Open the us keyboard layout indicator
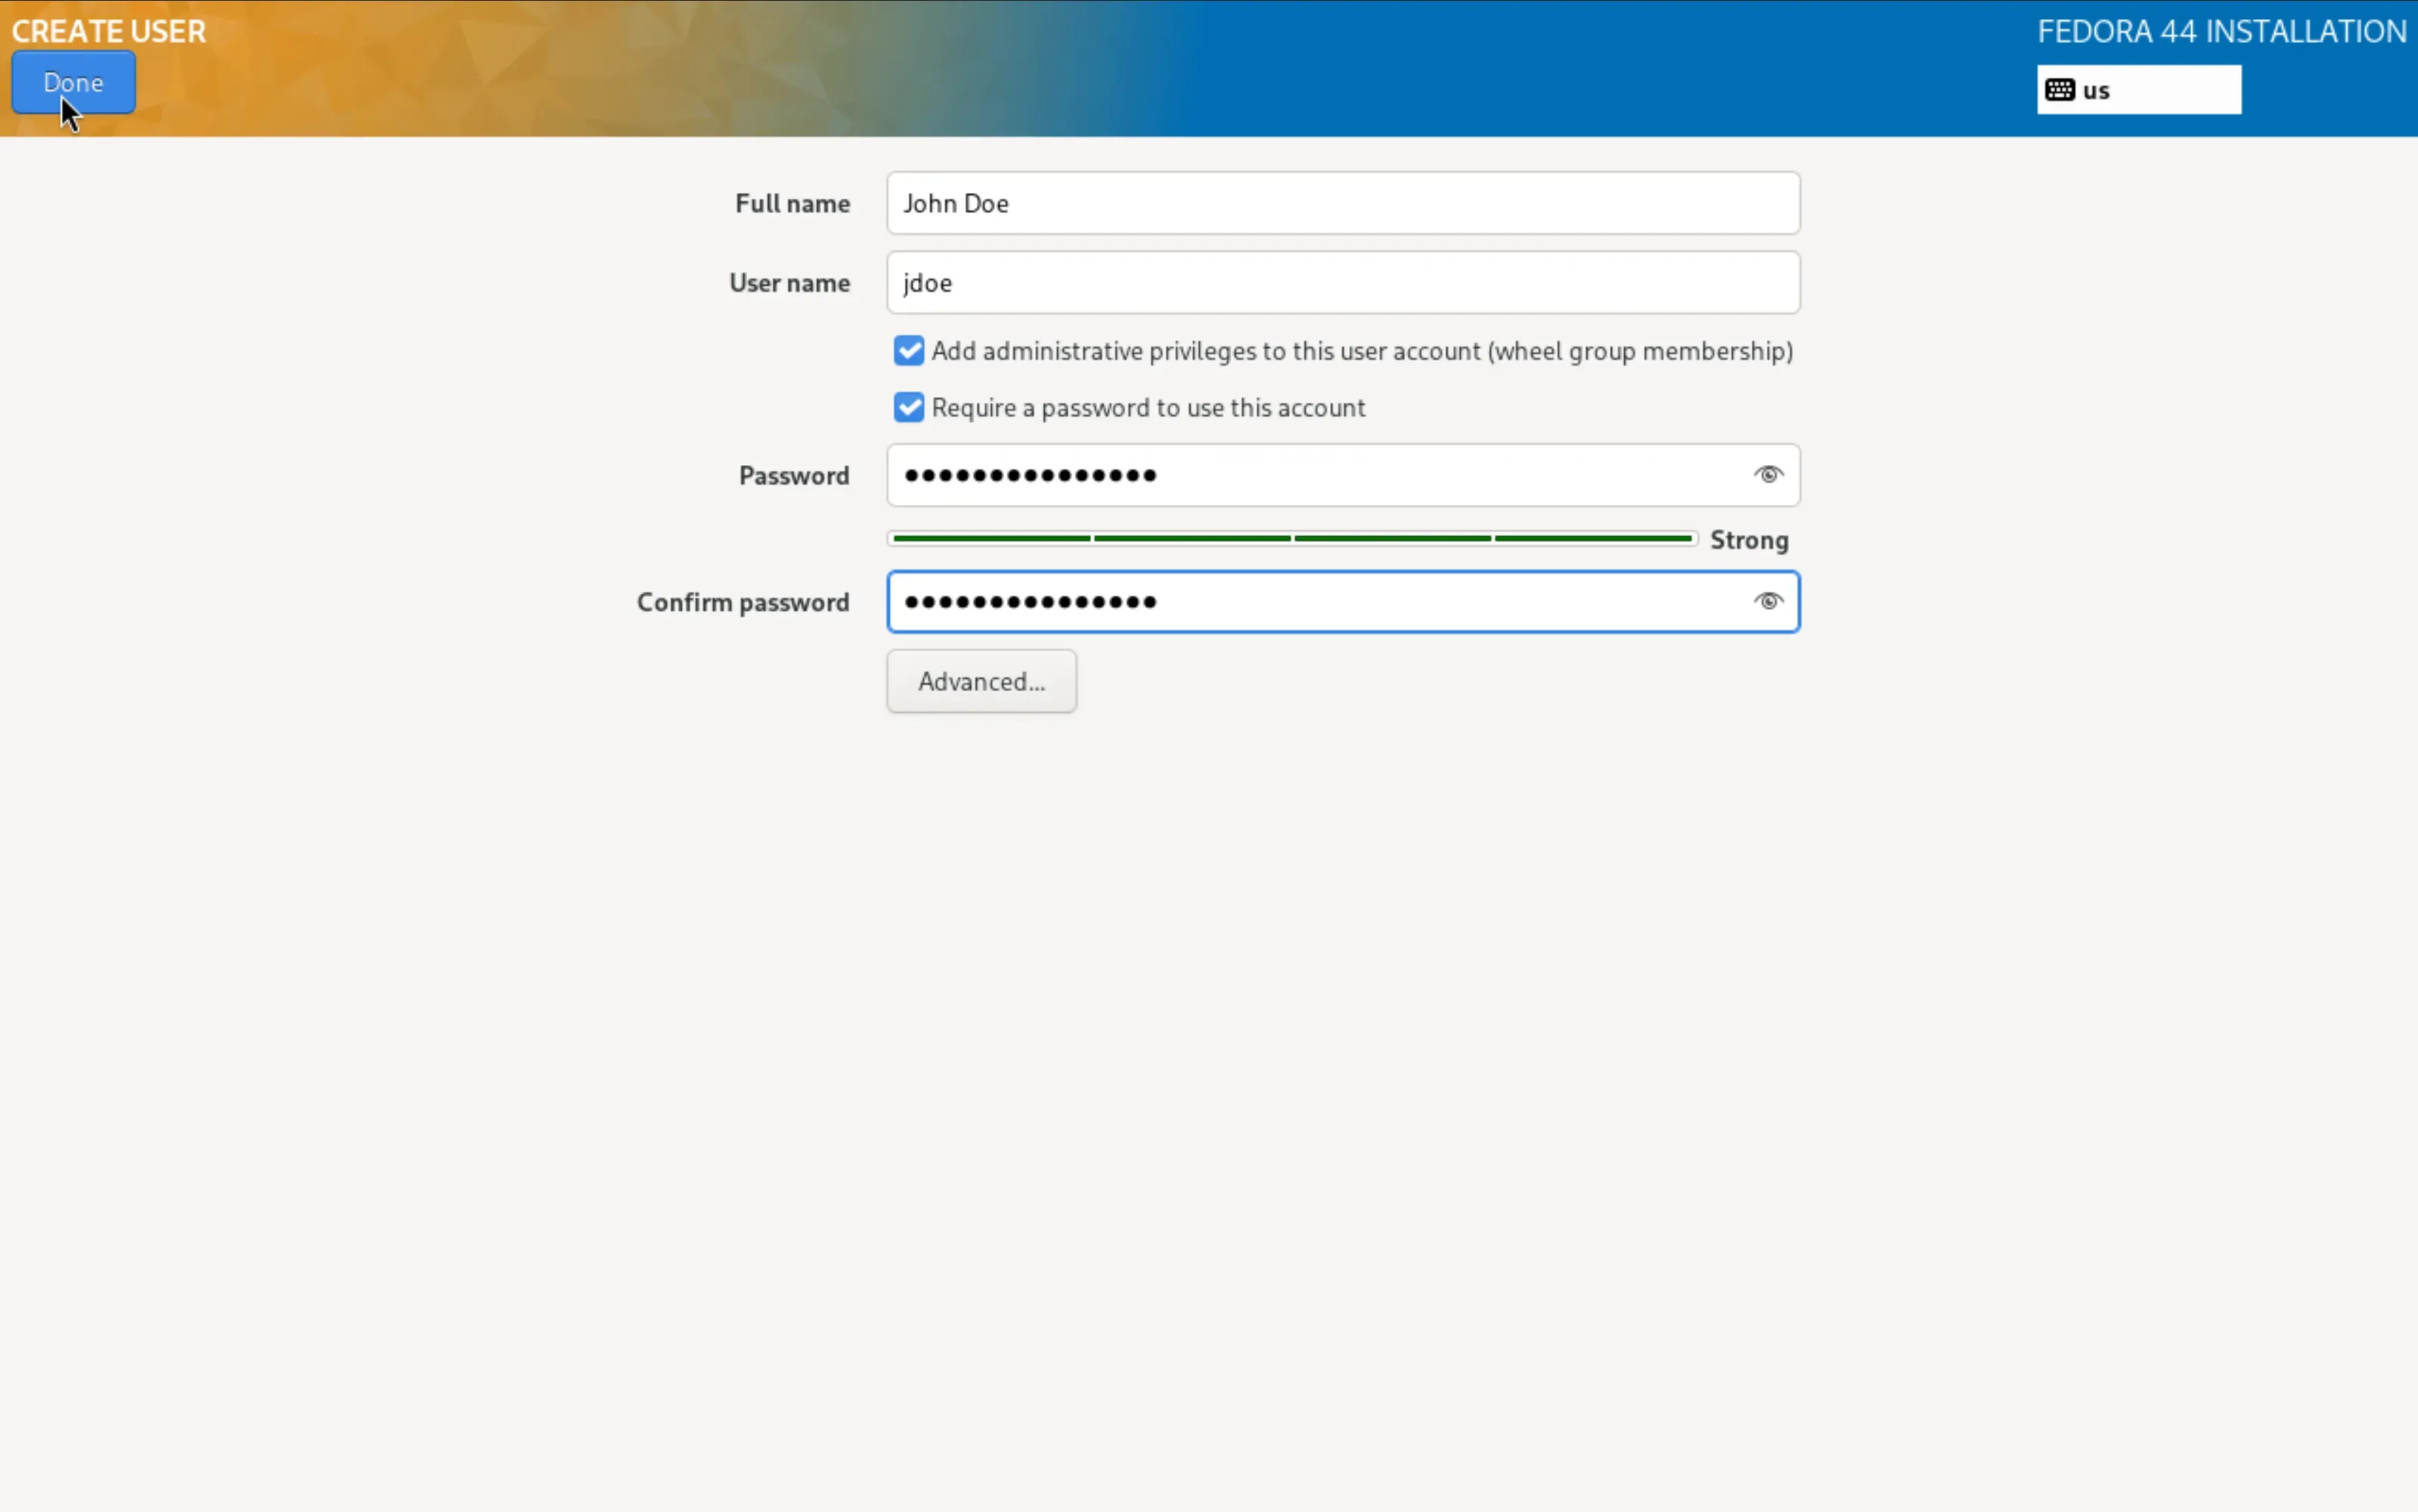 [2138, 90]
